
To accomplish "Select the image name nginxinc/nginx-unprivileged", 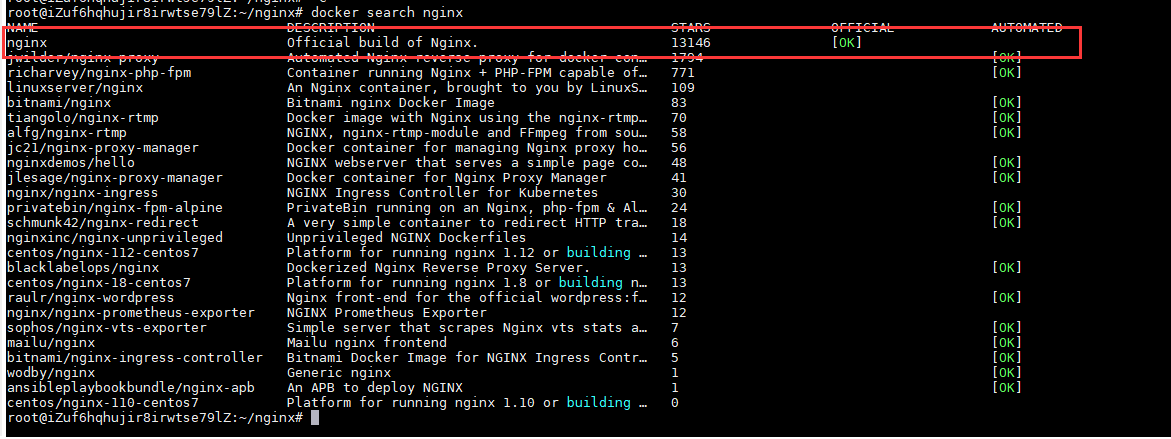I will coord(114,237).
